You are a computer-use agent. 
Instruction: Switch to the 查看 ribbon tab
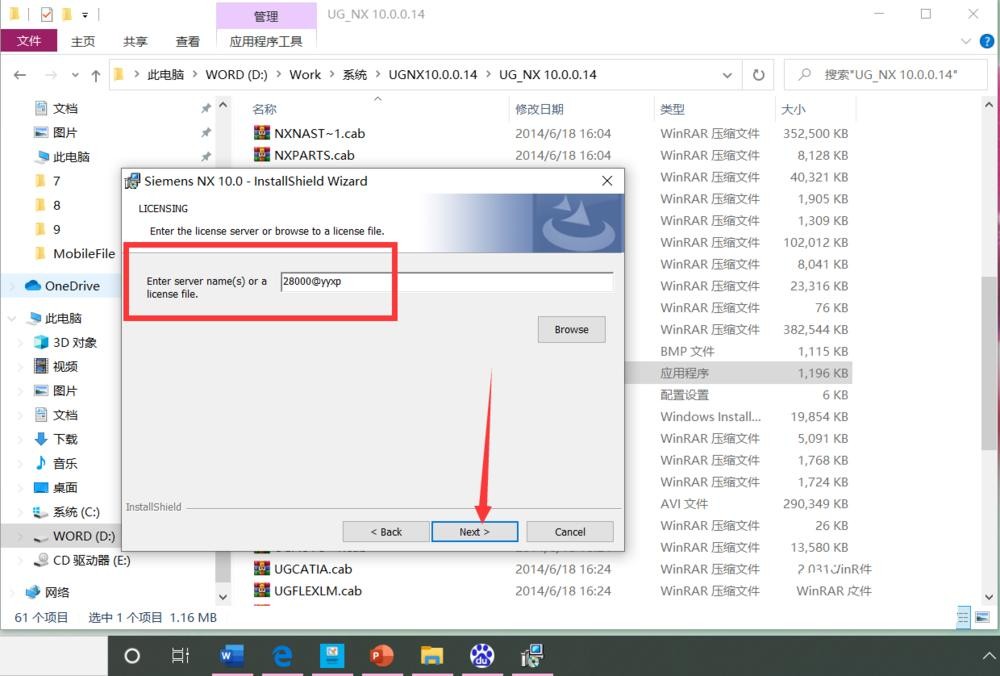click(187, 41)
